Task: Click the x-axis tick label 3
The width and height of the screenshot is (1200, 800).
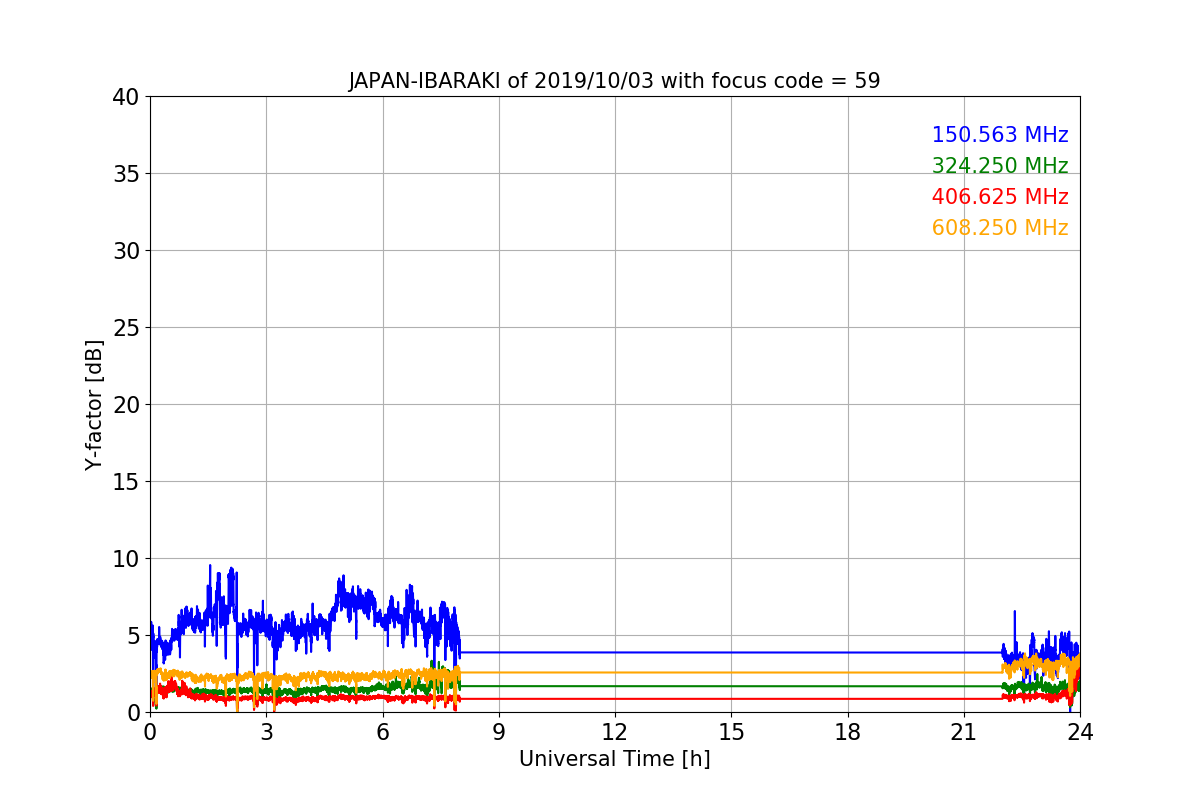Action: [x=266, y=732]
